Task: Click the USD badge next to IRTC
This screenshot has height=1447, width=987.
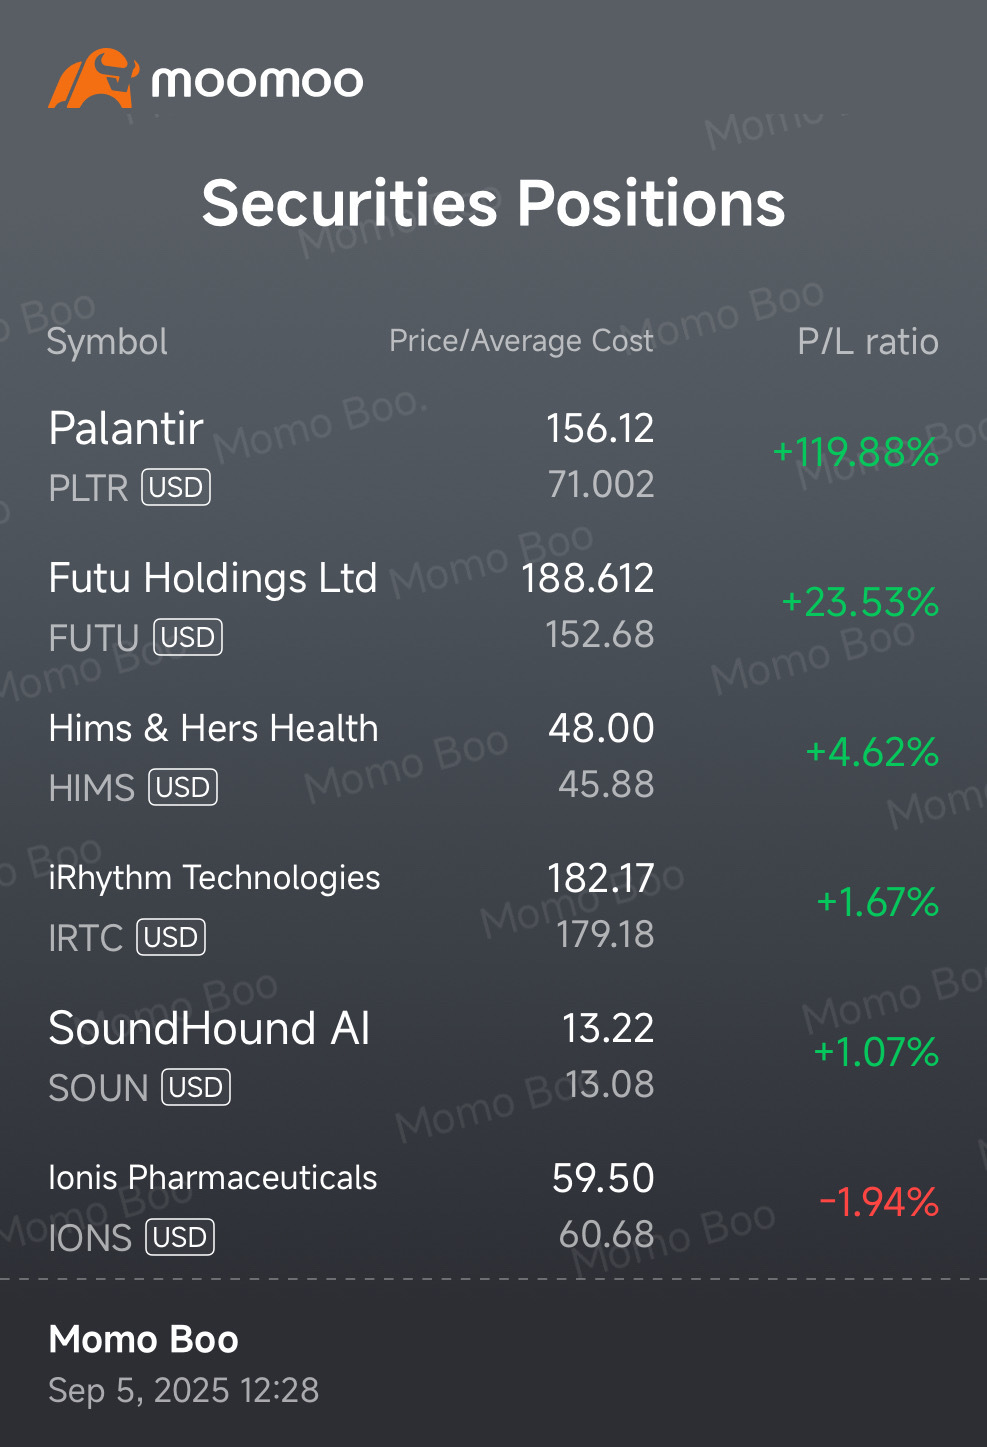Action: 171,937
